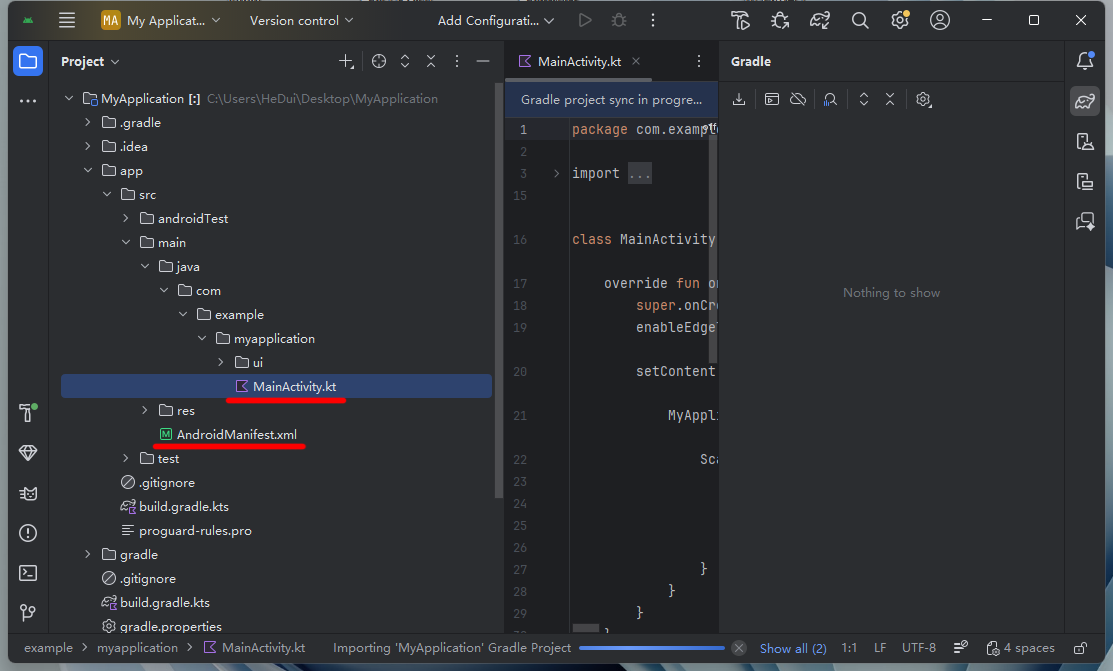Click myapplication in the breadcrumb bar
The height and width of the screenshot is (671, 1113).
click(137, 647)
